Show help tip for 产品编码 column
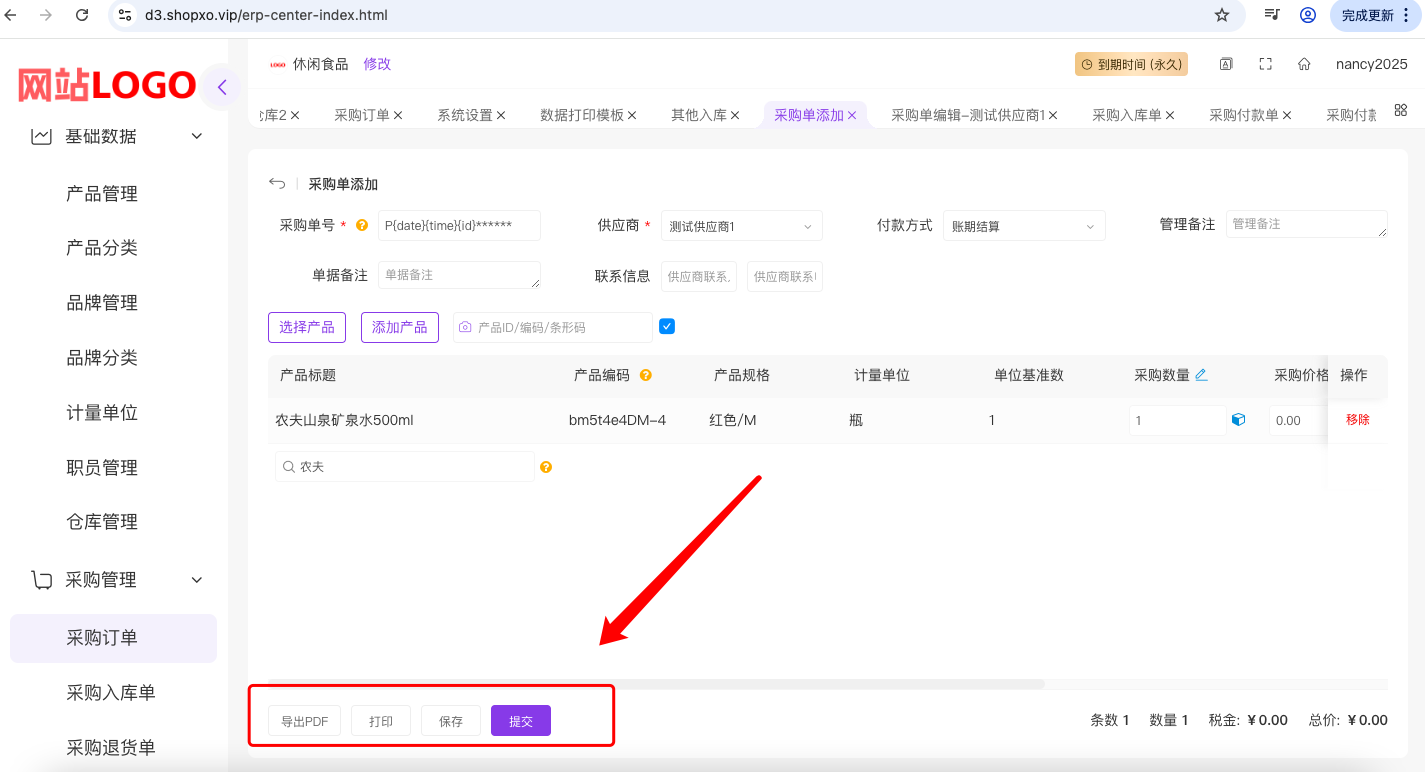 (x=646, y=375)
